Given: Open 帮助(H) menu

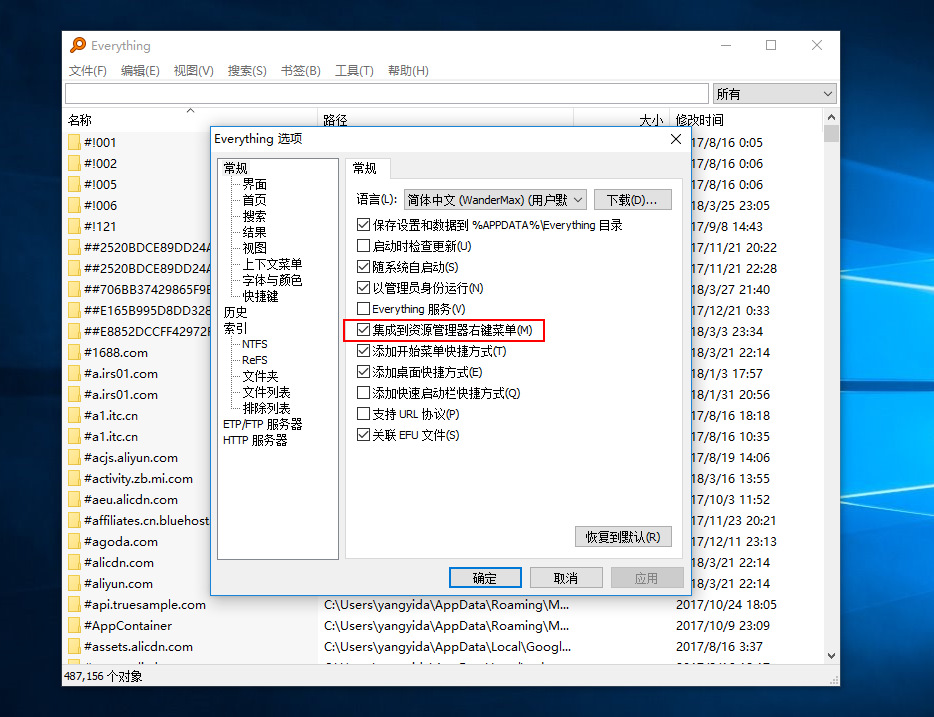Looking at the screenshot, I should (408, 71).
